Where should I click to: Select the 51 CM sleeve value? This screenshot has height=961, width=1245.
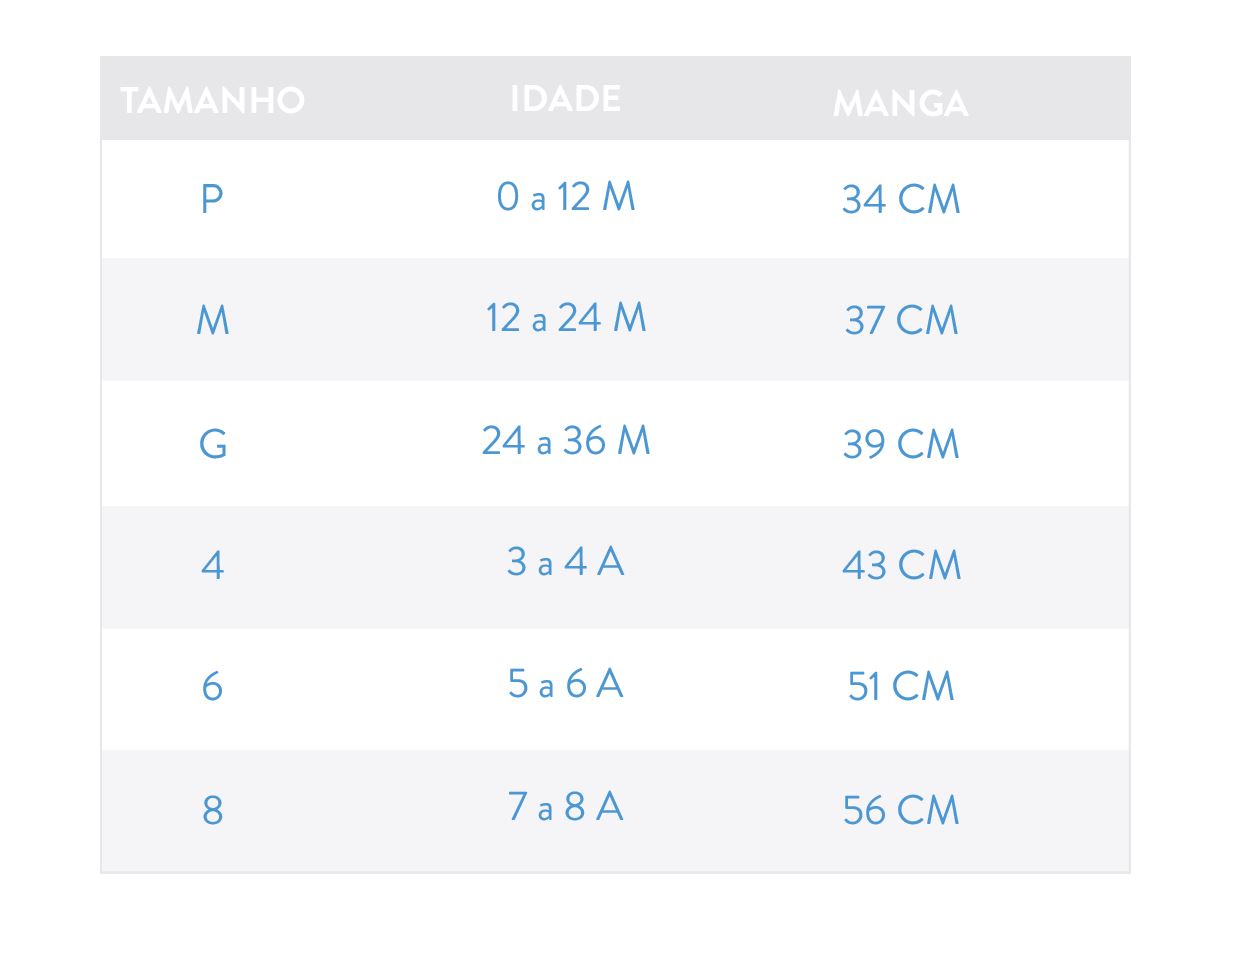coord(901,687)
